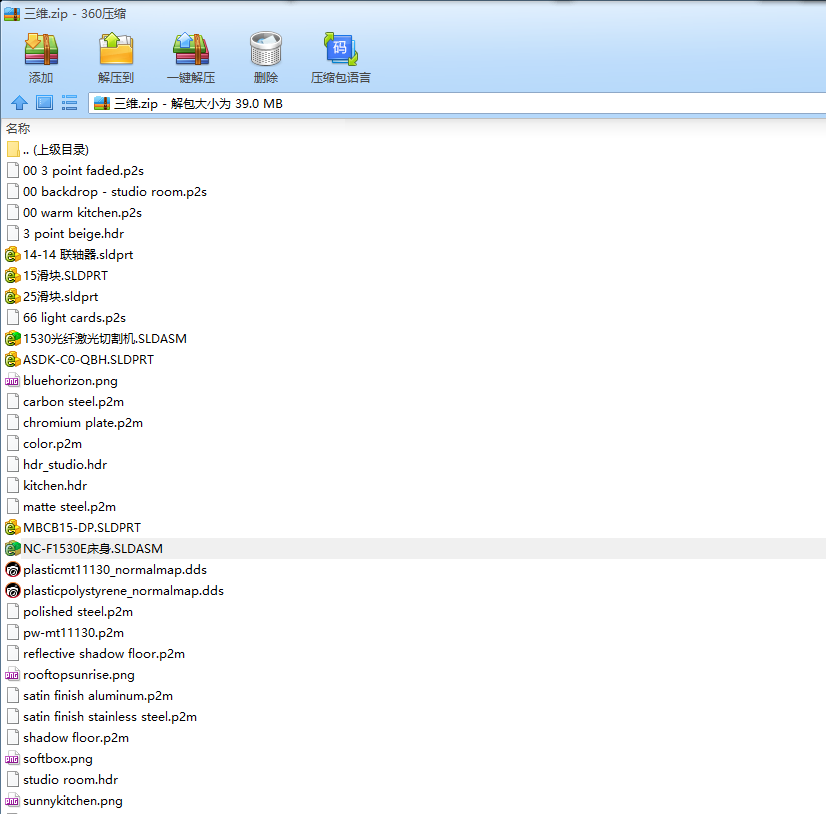
Task: Sort by the 名称 column header
Action: [18, 129]
